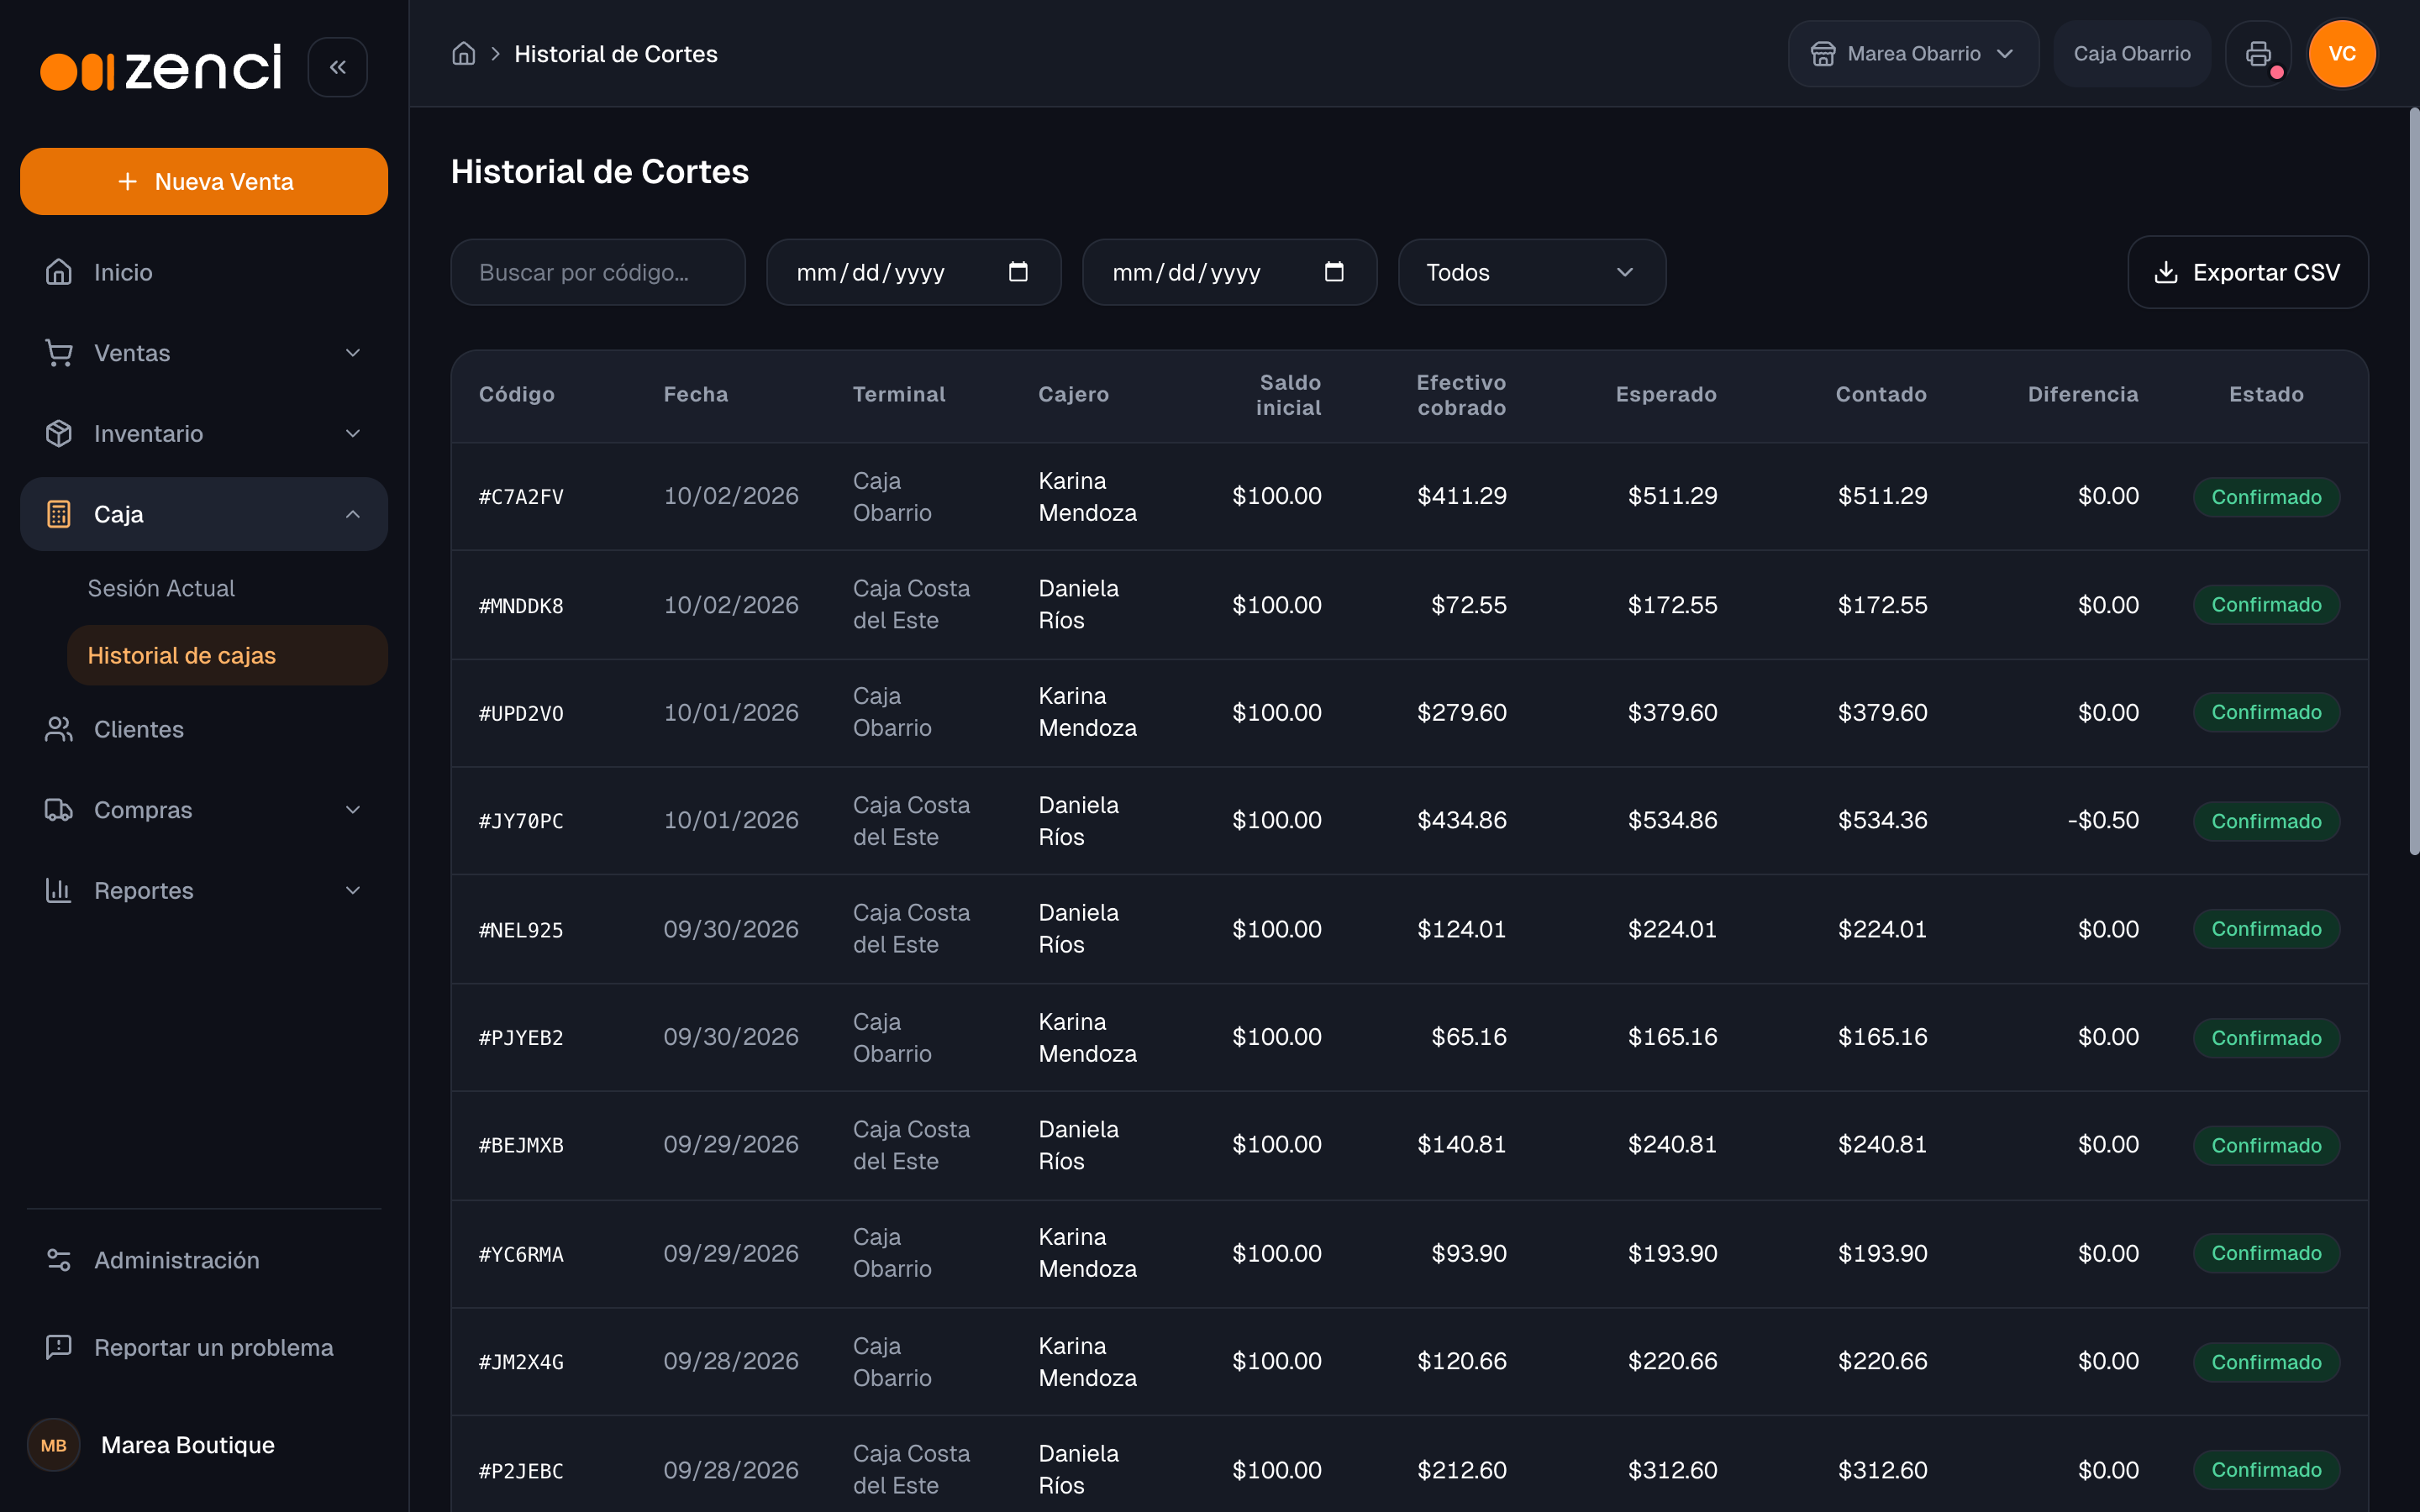Click the Caja Obarrio terminal button
Image resolution: width=2420 pixels, height=1512 pixels.
pos(2131,54)
